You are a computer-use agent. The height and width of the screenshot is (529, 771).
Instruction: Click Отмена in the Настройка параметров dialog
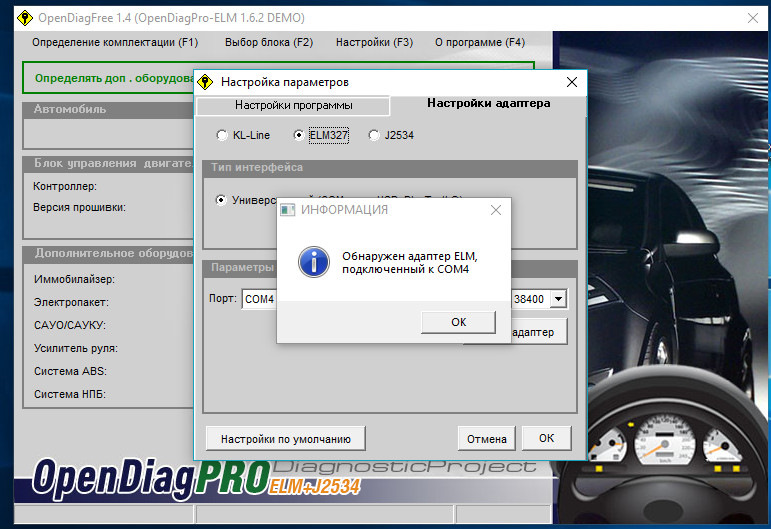[486, 439]
